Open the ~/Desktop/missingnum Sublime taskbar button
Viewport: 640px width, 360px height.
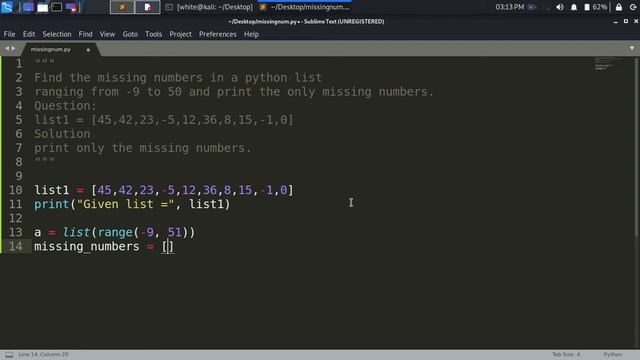305,7
